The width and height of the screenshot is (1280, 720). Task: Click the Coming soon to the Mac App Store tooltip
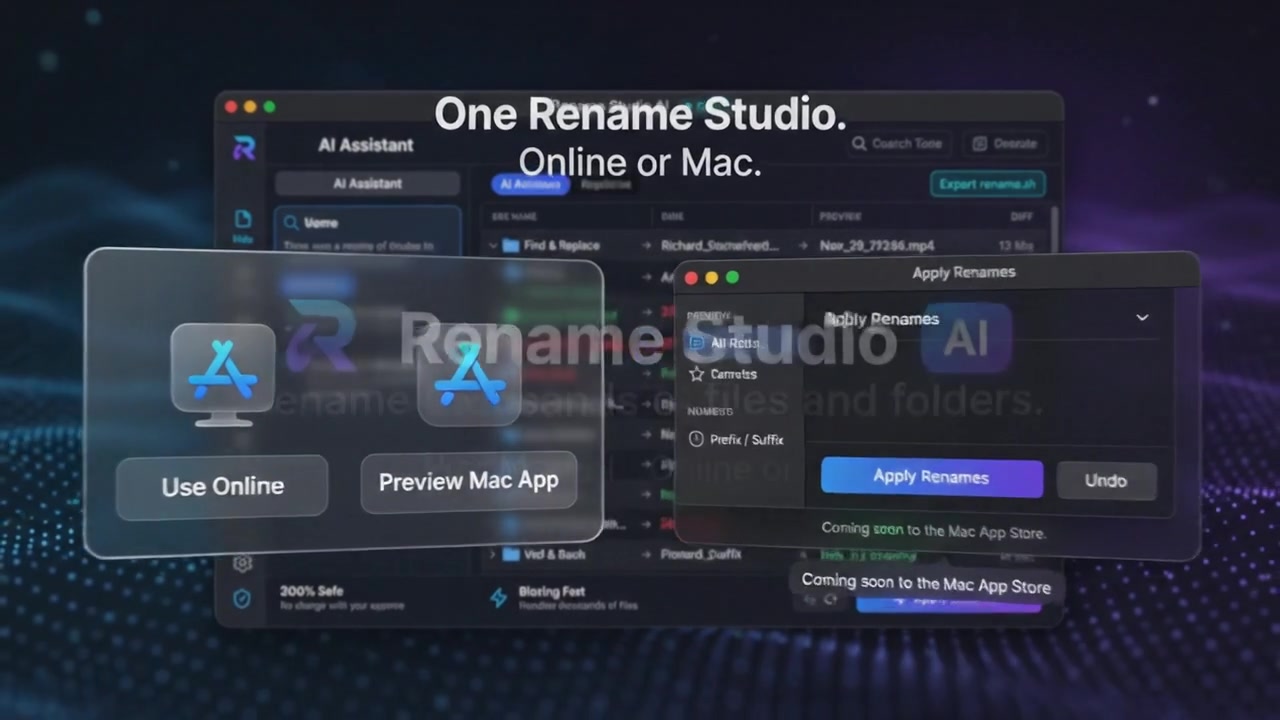click(926, 585)
